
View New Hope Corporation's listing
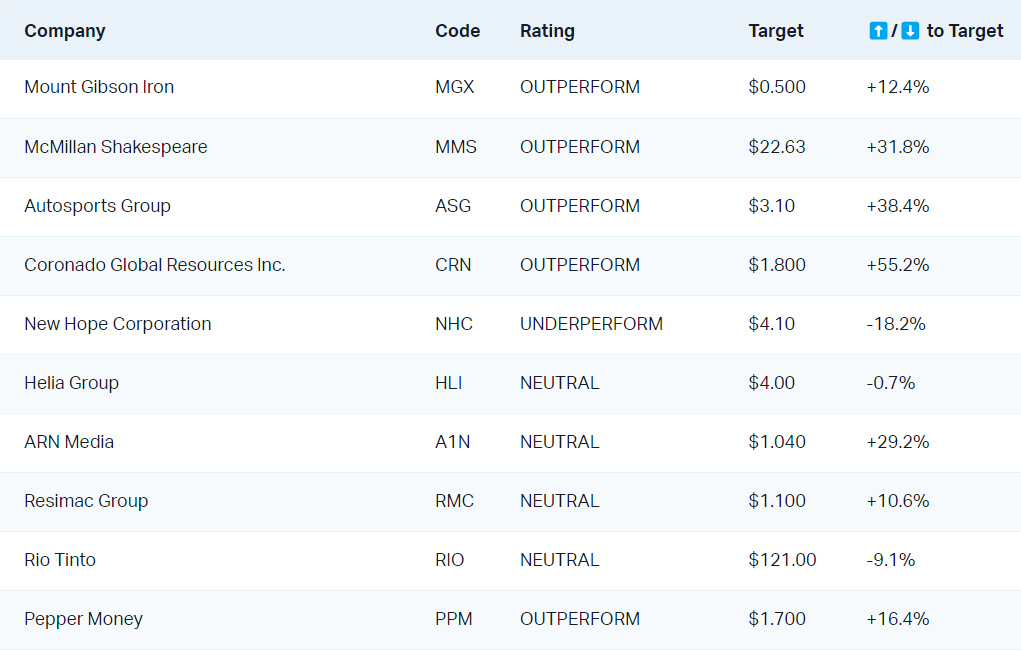pyautogui.click(x=117, y=324)
